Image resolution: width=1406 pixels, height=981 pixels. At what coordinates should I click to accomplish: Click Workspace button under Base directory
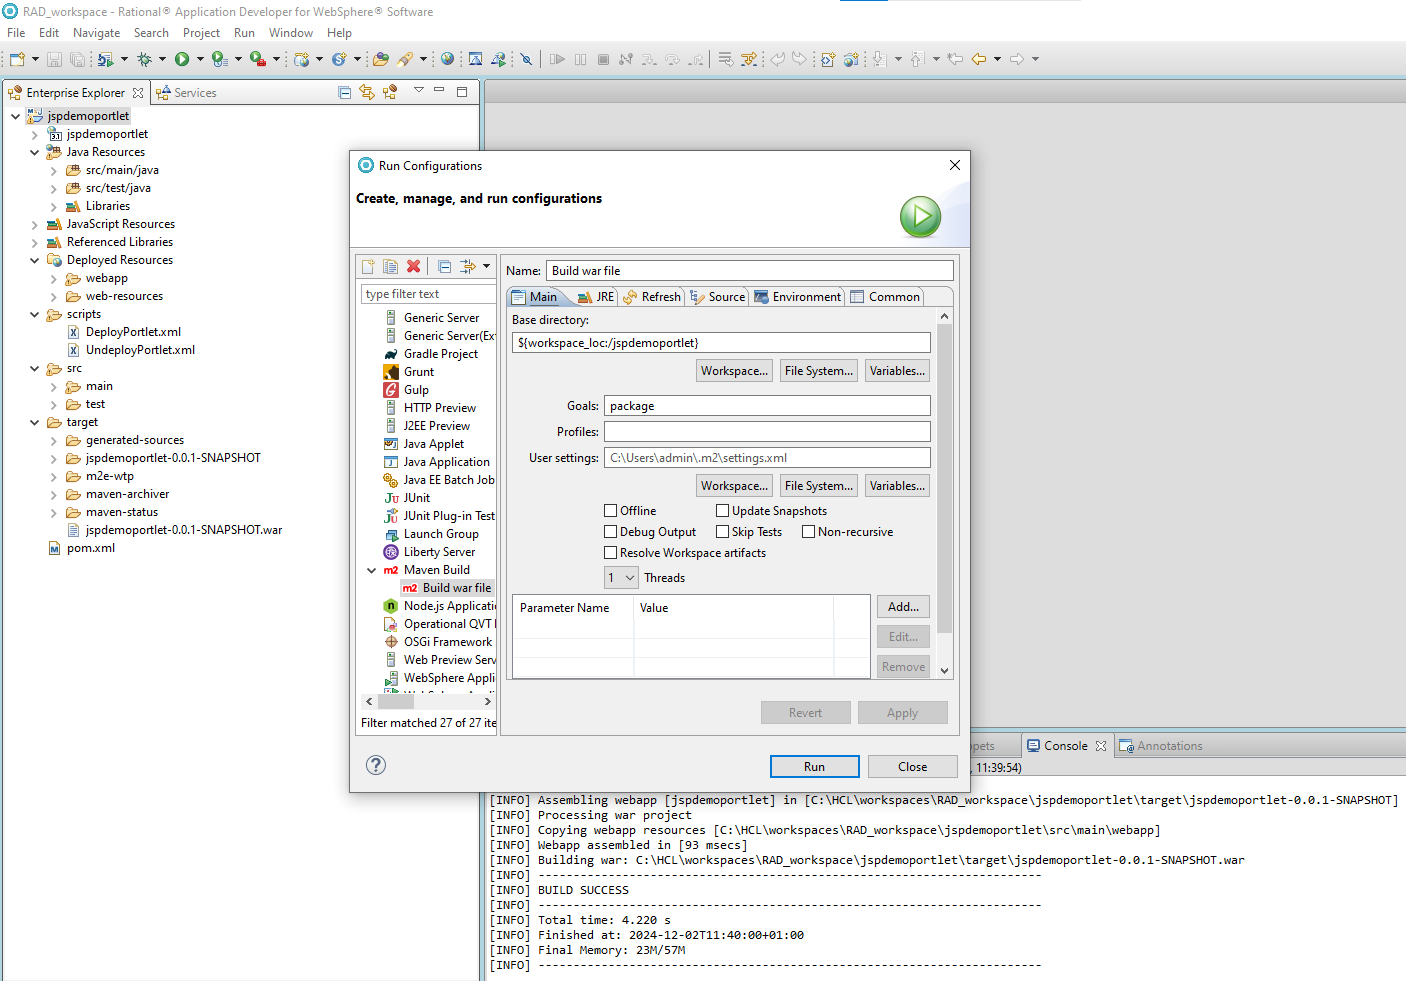734,371
